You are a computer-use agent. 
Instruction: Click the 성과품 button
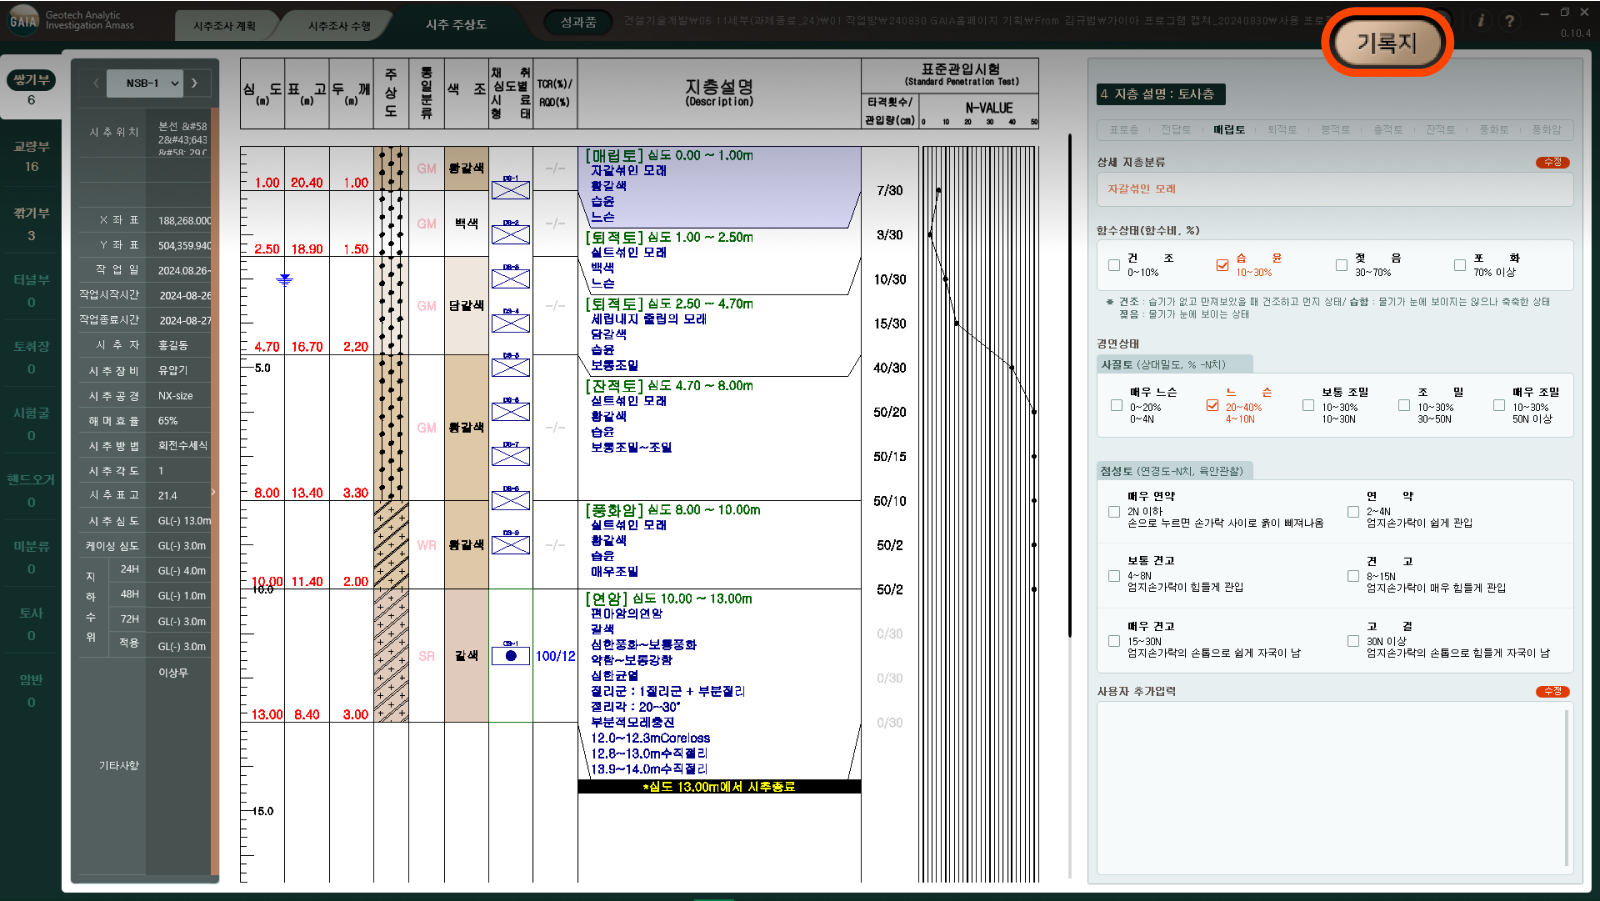(x=578, y=22)
